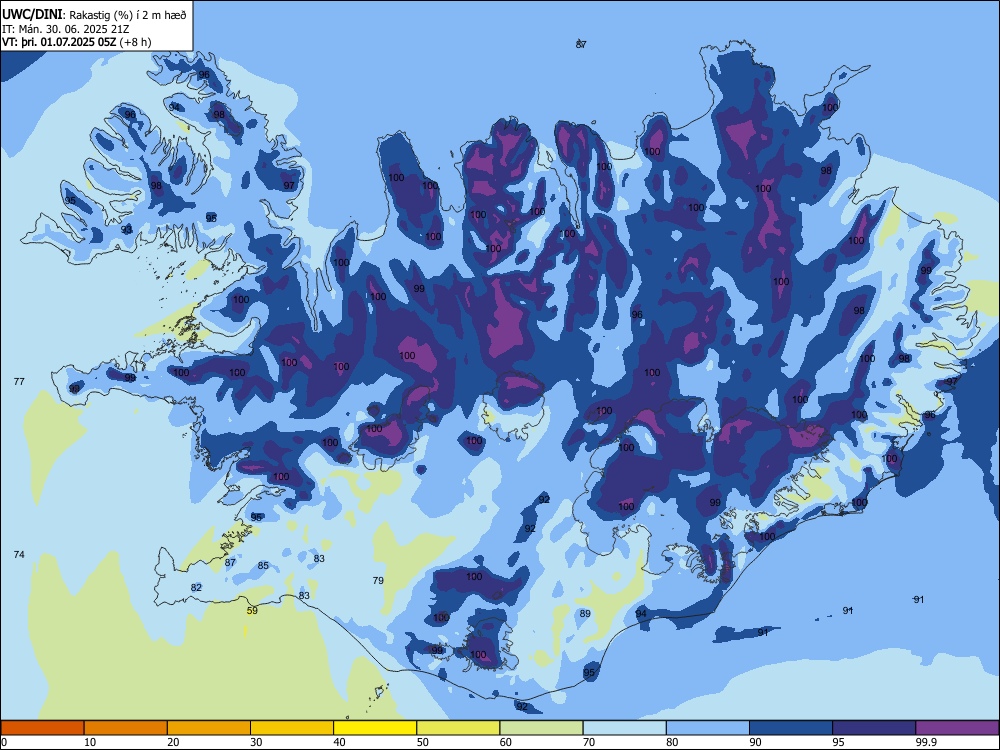Click the dark orange 0–10 legend swatch
Screen dimensions: 1000x750
click(x=42, y=728)
